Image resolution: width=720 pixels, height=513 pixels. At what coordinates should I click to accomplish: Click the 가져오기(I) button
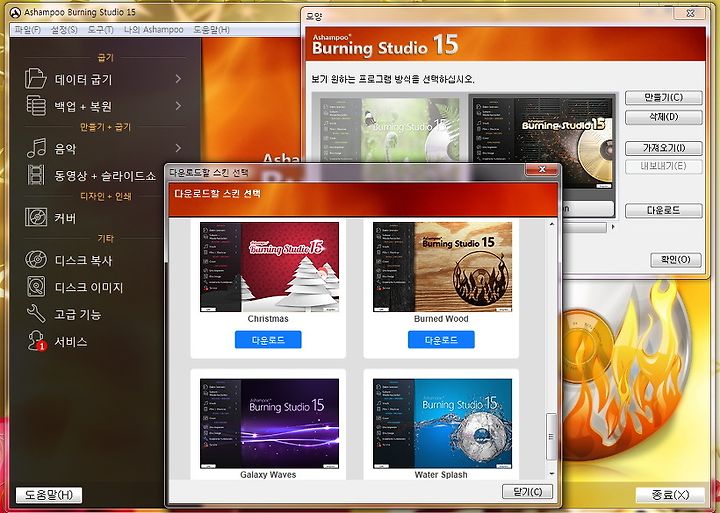(664, 148)
